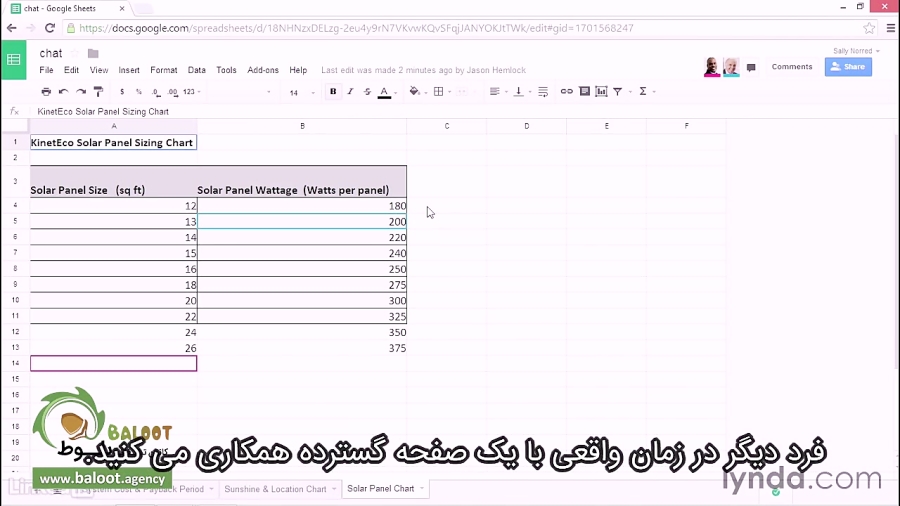Toggle text wrapping
This screenshot has height=506, width=900.
(543, 92)
